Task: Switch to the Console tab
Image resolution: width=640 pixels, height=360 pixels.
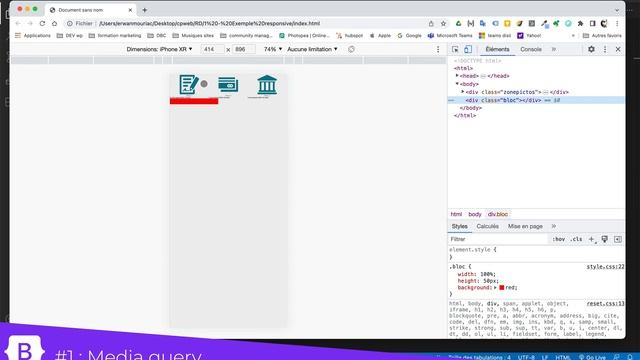Action: 531,49
